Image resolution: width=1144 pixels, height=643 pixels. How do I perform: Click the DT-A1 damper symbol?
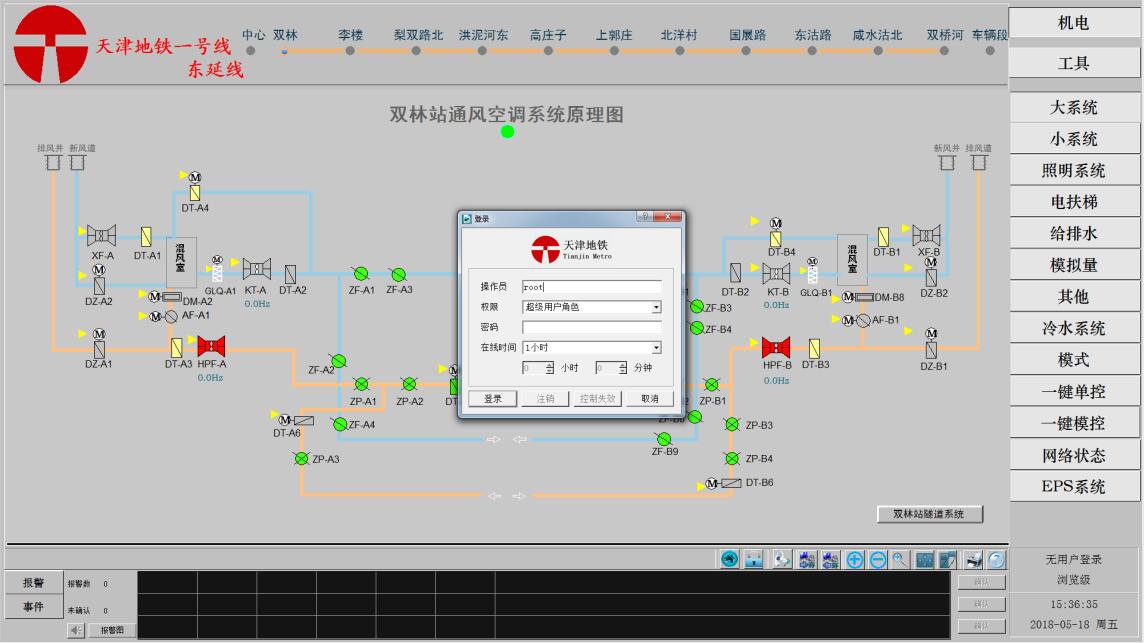point(146,236)
